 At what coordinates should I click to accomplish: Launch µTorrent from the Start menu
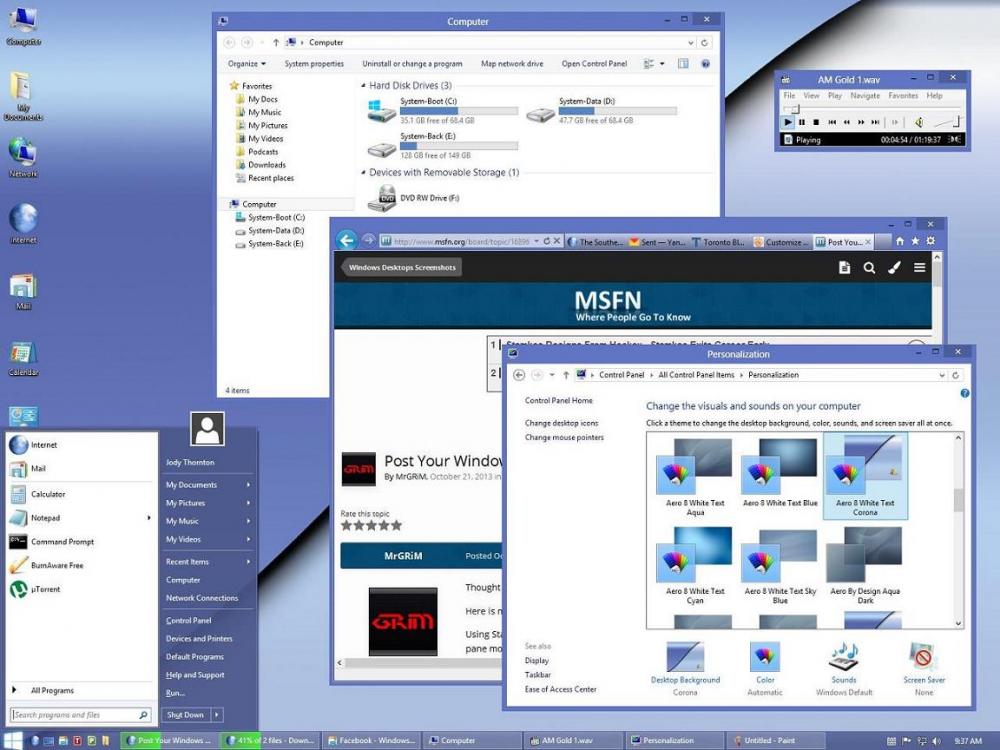pyautogui.click(x=48, y=589)
